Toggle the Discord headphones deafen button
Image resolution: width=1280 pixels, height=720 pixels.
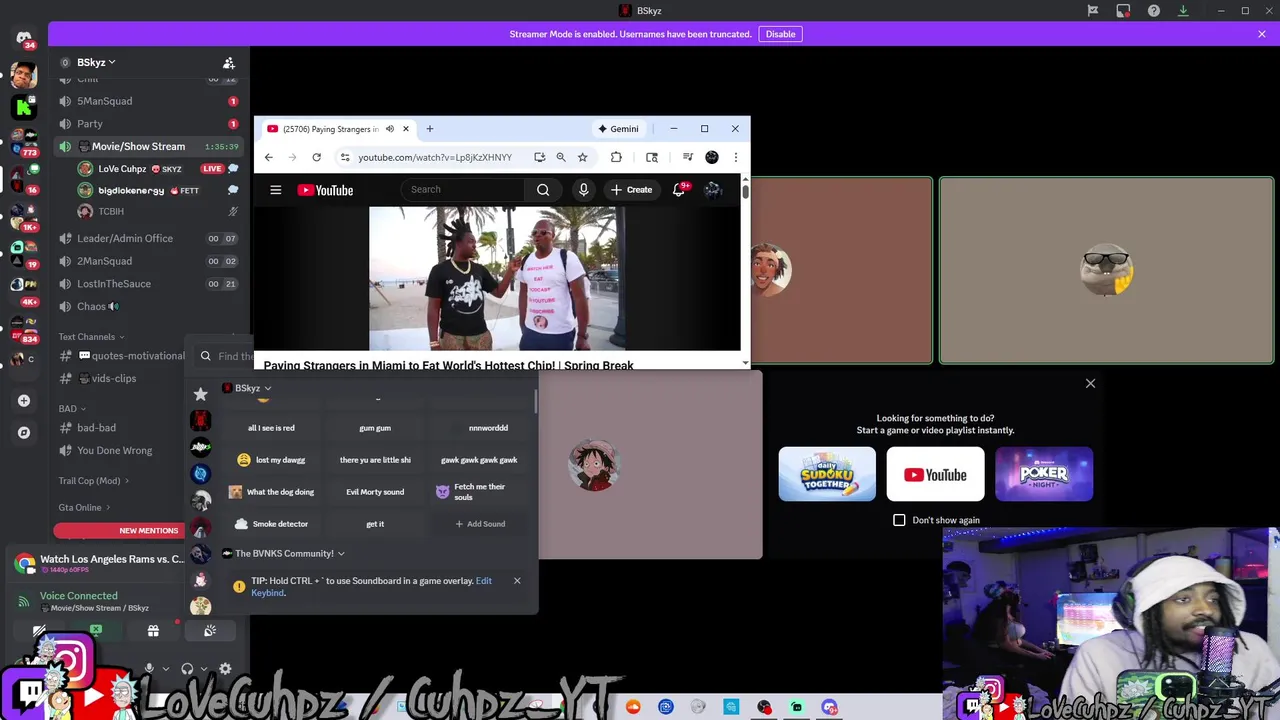tap(187, 669)
